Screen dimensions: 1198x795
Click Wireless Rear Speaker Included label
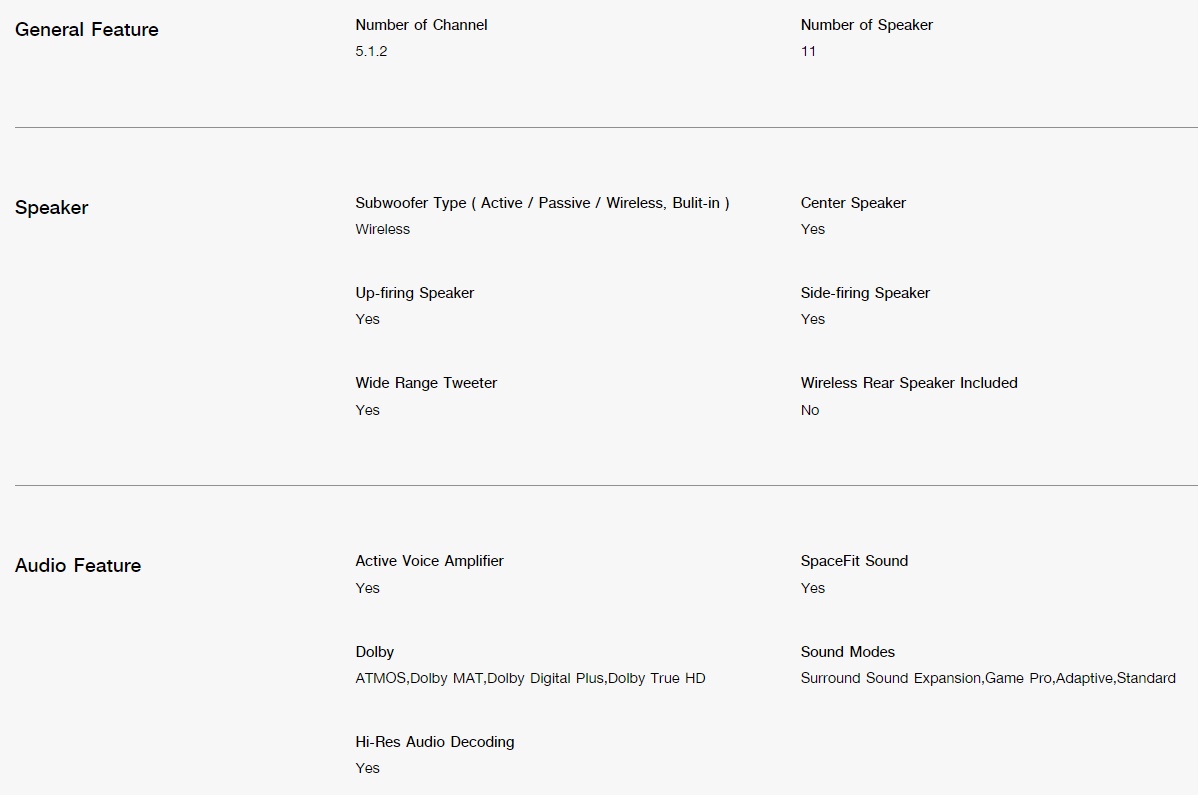coord(909,383)
